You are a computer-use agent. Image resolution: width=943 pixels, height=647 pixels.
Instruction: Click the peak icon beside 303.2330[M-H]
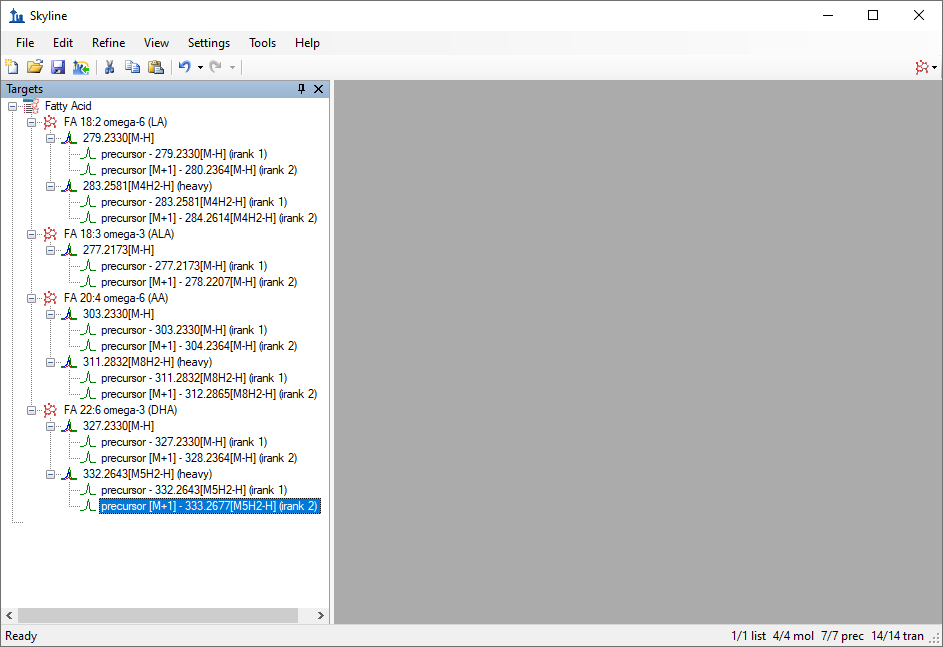69,314
